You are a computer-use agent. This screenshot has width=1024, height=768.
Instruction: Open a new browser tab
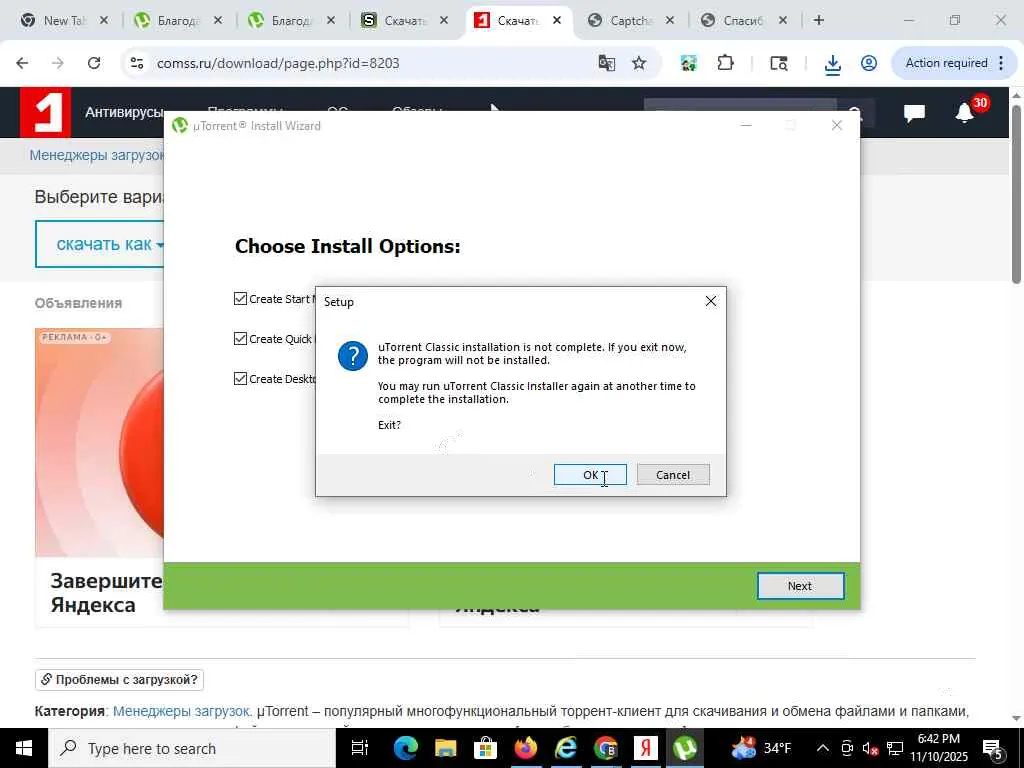tap(819, 21)
